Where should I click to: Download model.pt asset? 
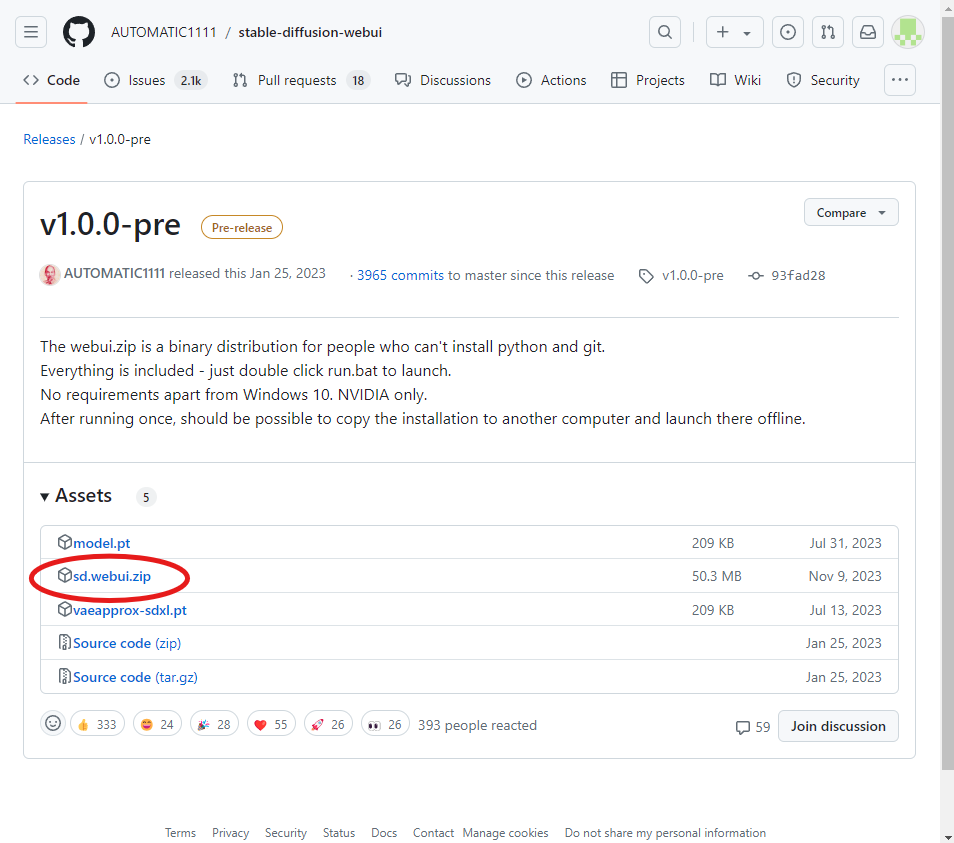pos(102,543)
